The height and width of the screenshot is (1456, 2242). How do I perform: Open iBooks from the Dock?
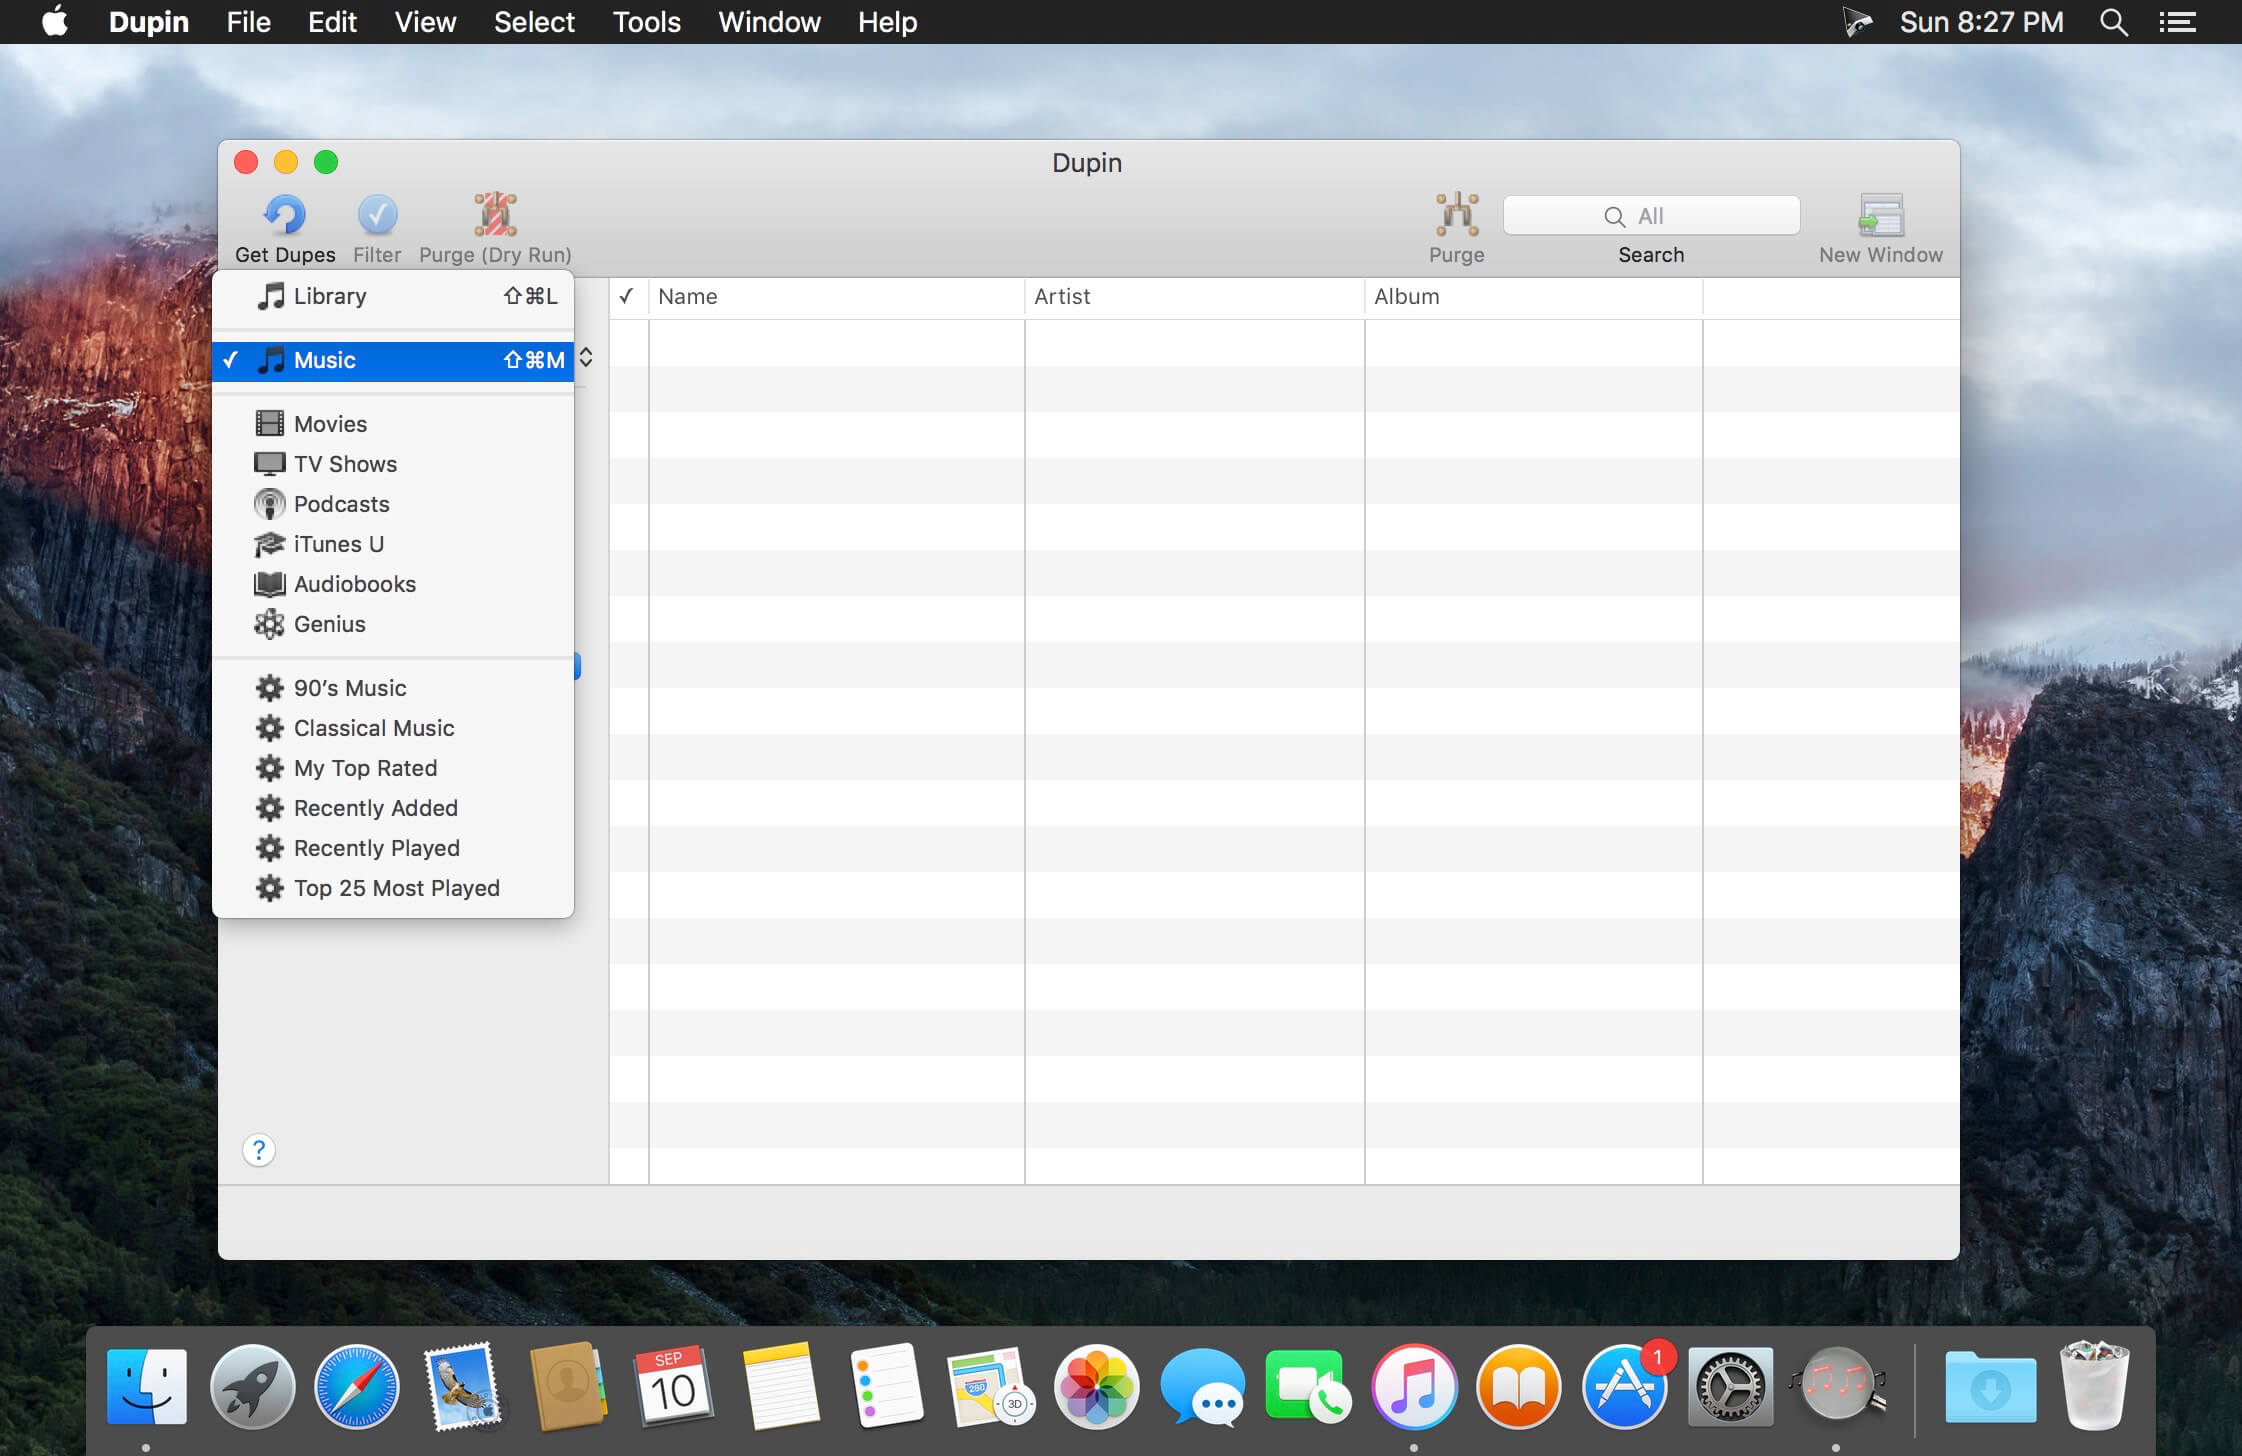[x=1519, y=1386]
